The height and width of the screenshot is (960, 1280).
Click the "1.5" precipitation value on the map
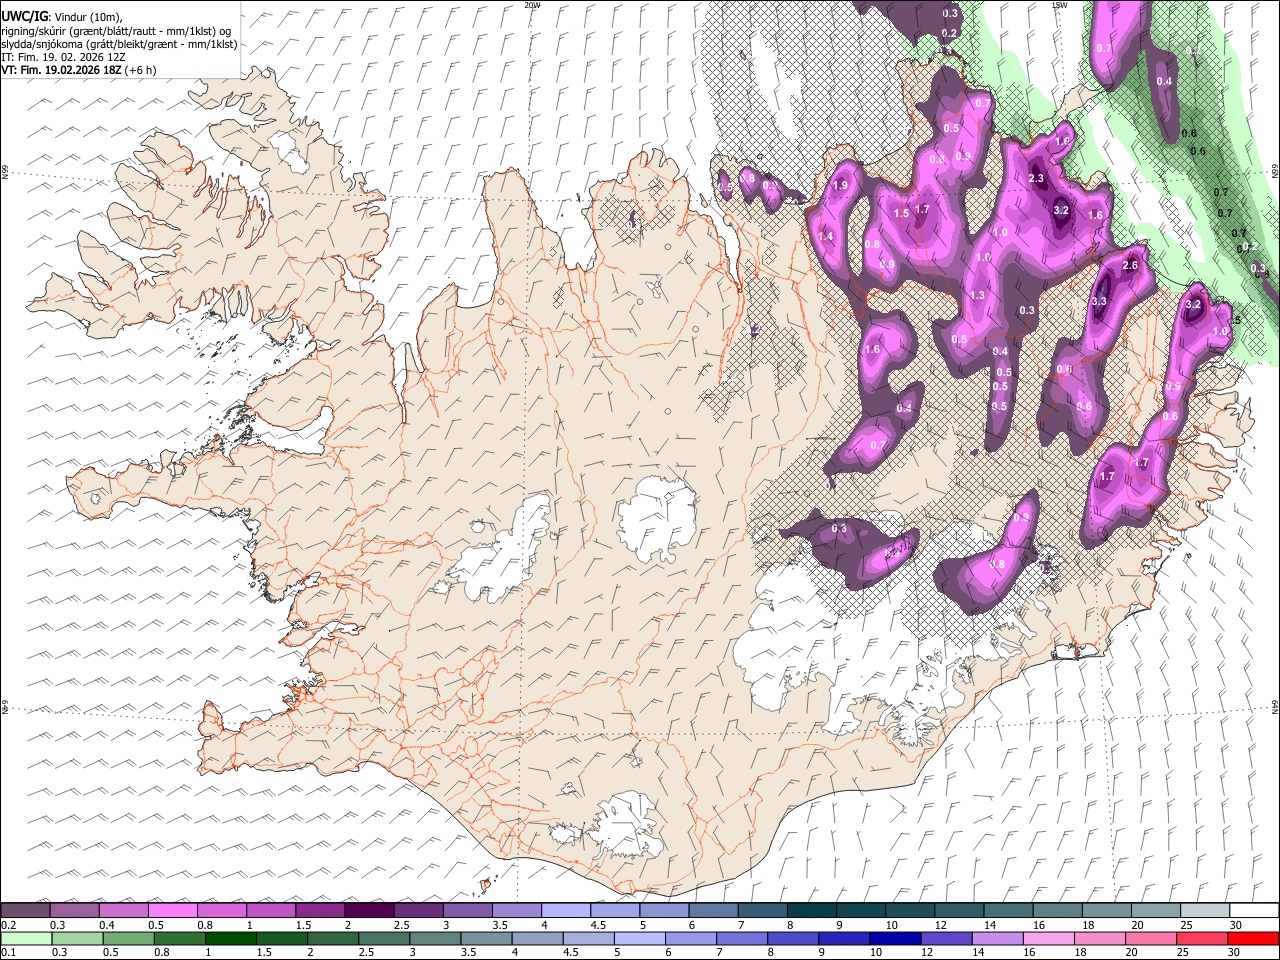click(901, 213)
